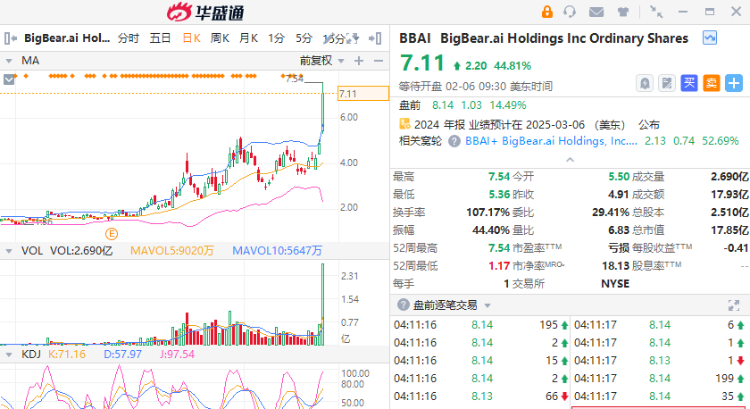
Task: Select trade row 04:11:16 with volume 195
Action: 481,325
